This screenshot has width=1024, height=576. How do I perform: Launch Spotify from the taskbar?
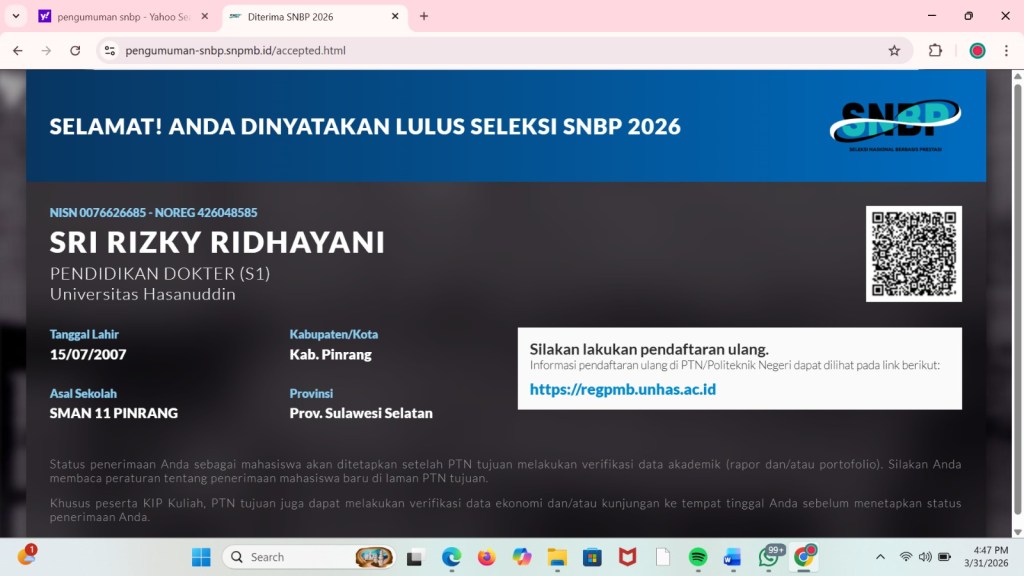(x=697, y=557)
